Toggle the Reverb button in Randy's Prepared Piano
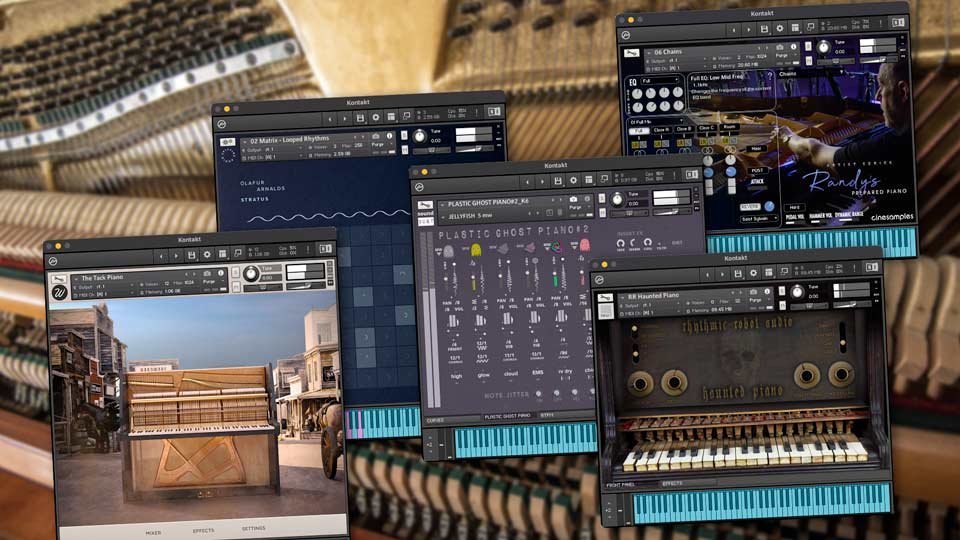This screenshot has width=960, height=540. click(750, 207)
